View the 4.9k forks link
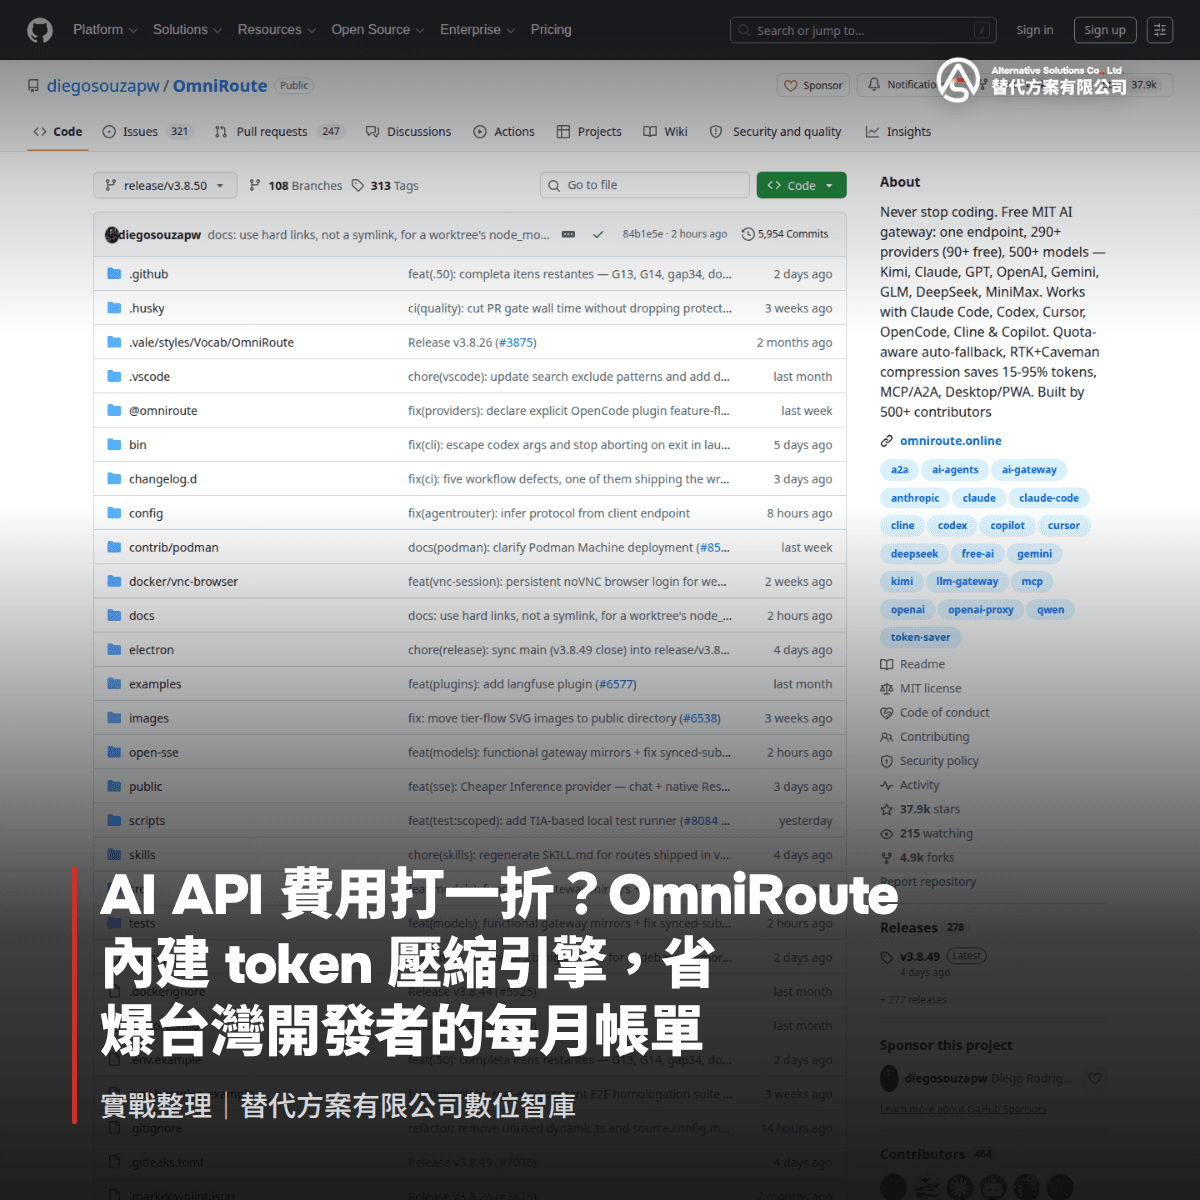This screenshot has height=1200, width=1200. (x=917, y=857)
